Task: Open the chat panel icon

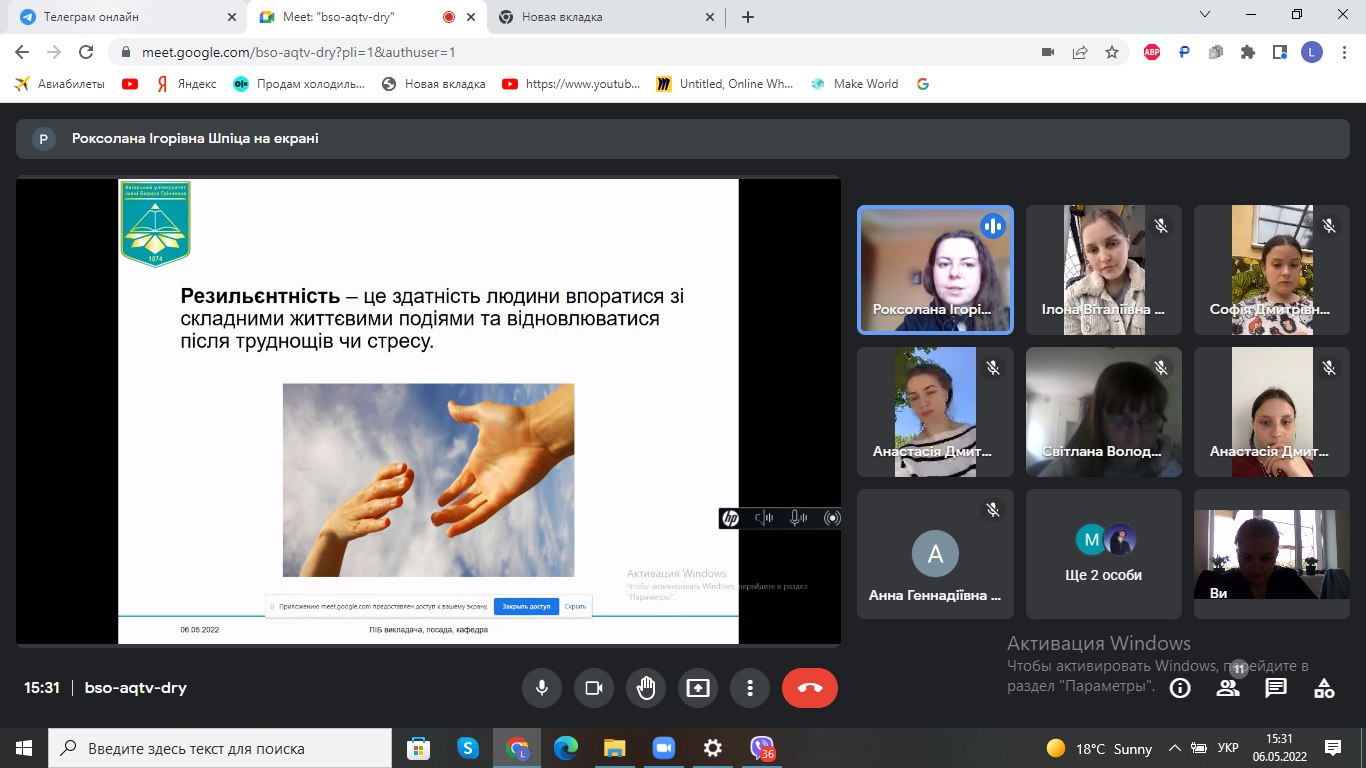Action: (1276, 688)
